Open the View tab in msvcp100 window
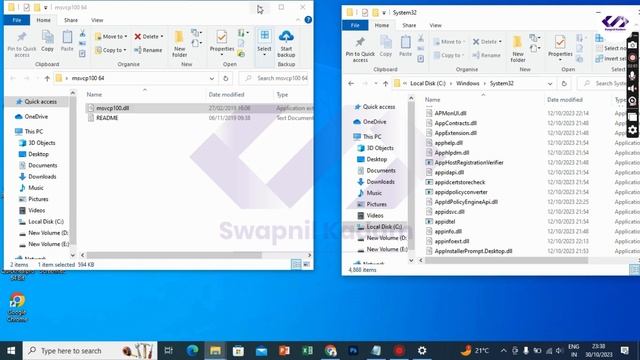The image size is (640, 360). (x=97, y=20)
